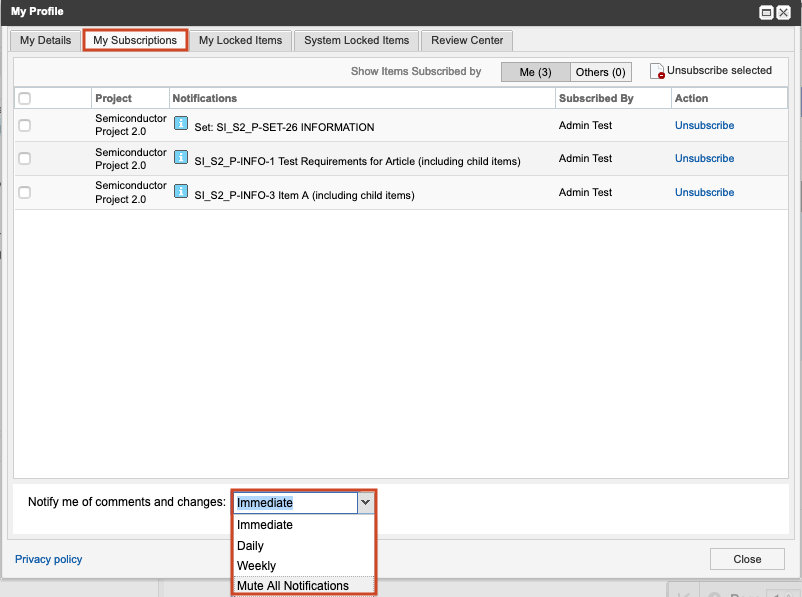Unsubscribe from SI_S2_P-SET-26 INFORMATION
Viewport: 802px width, 597px height.
click(x=704, y=125)
